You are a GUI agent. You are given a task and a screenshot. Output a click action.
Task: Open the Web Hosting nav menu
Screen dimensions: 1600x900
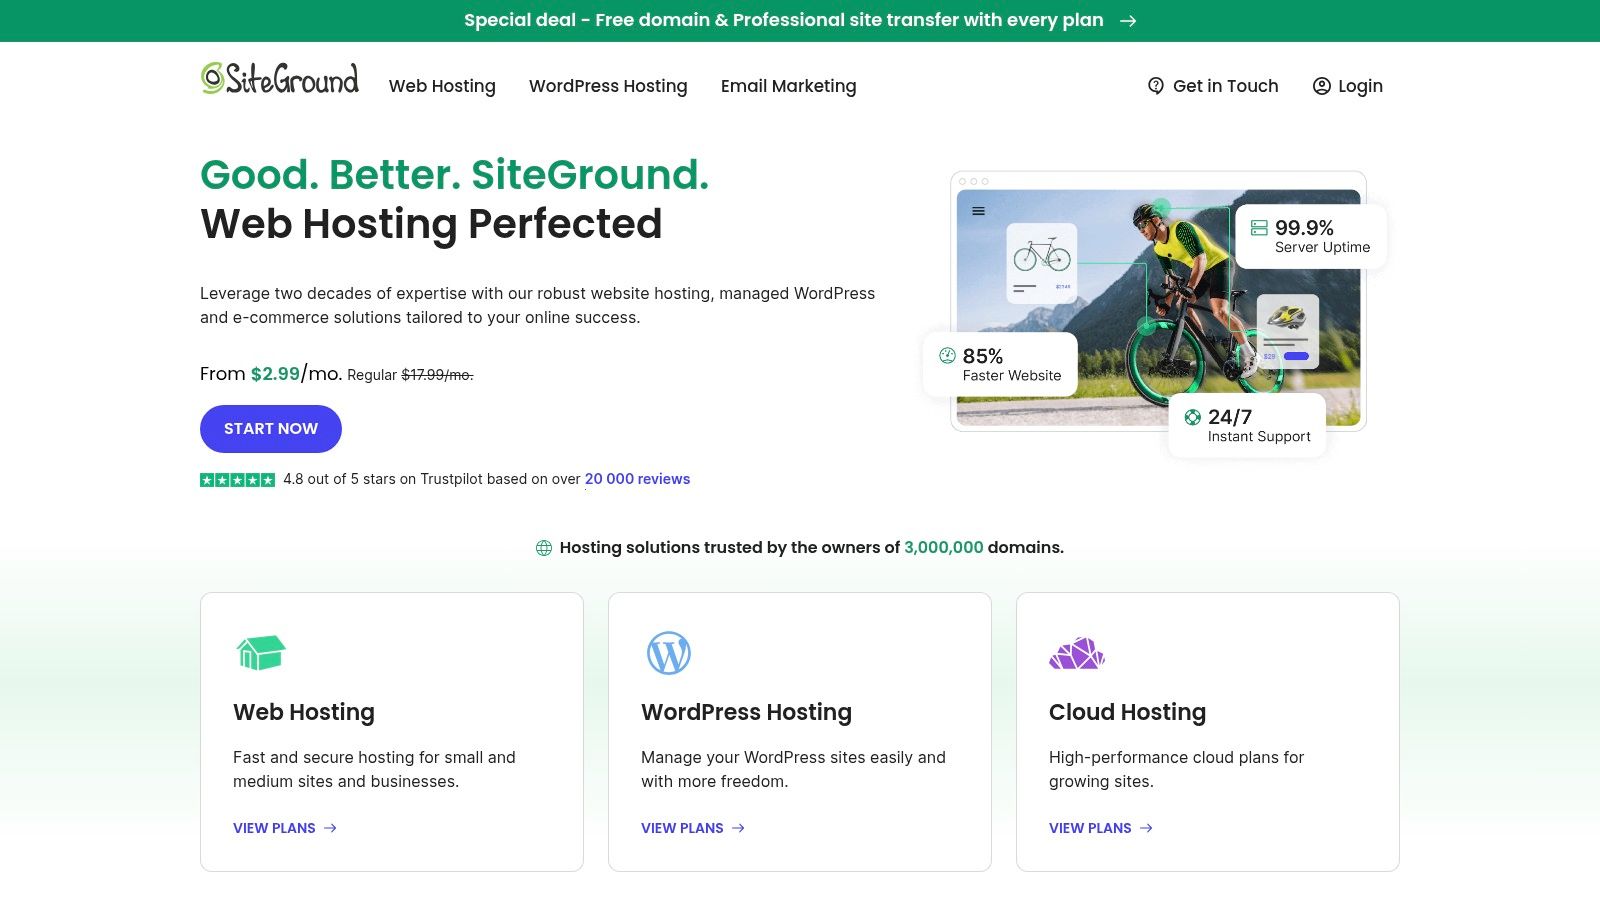442,86
